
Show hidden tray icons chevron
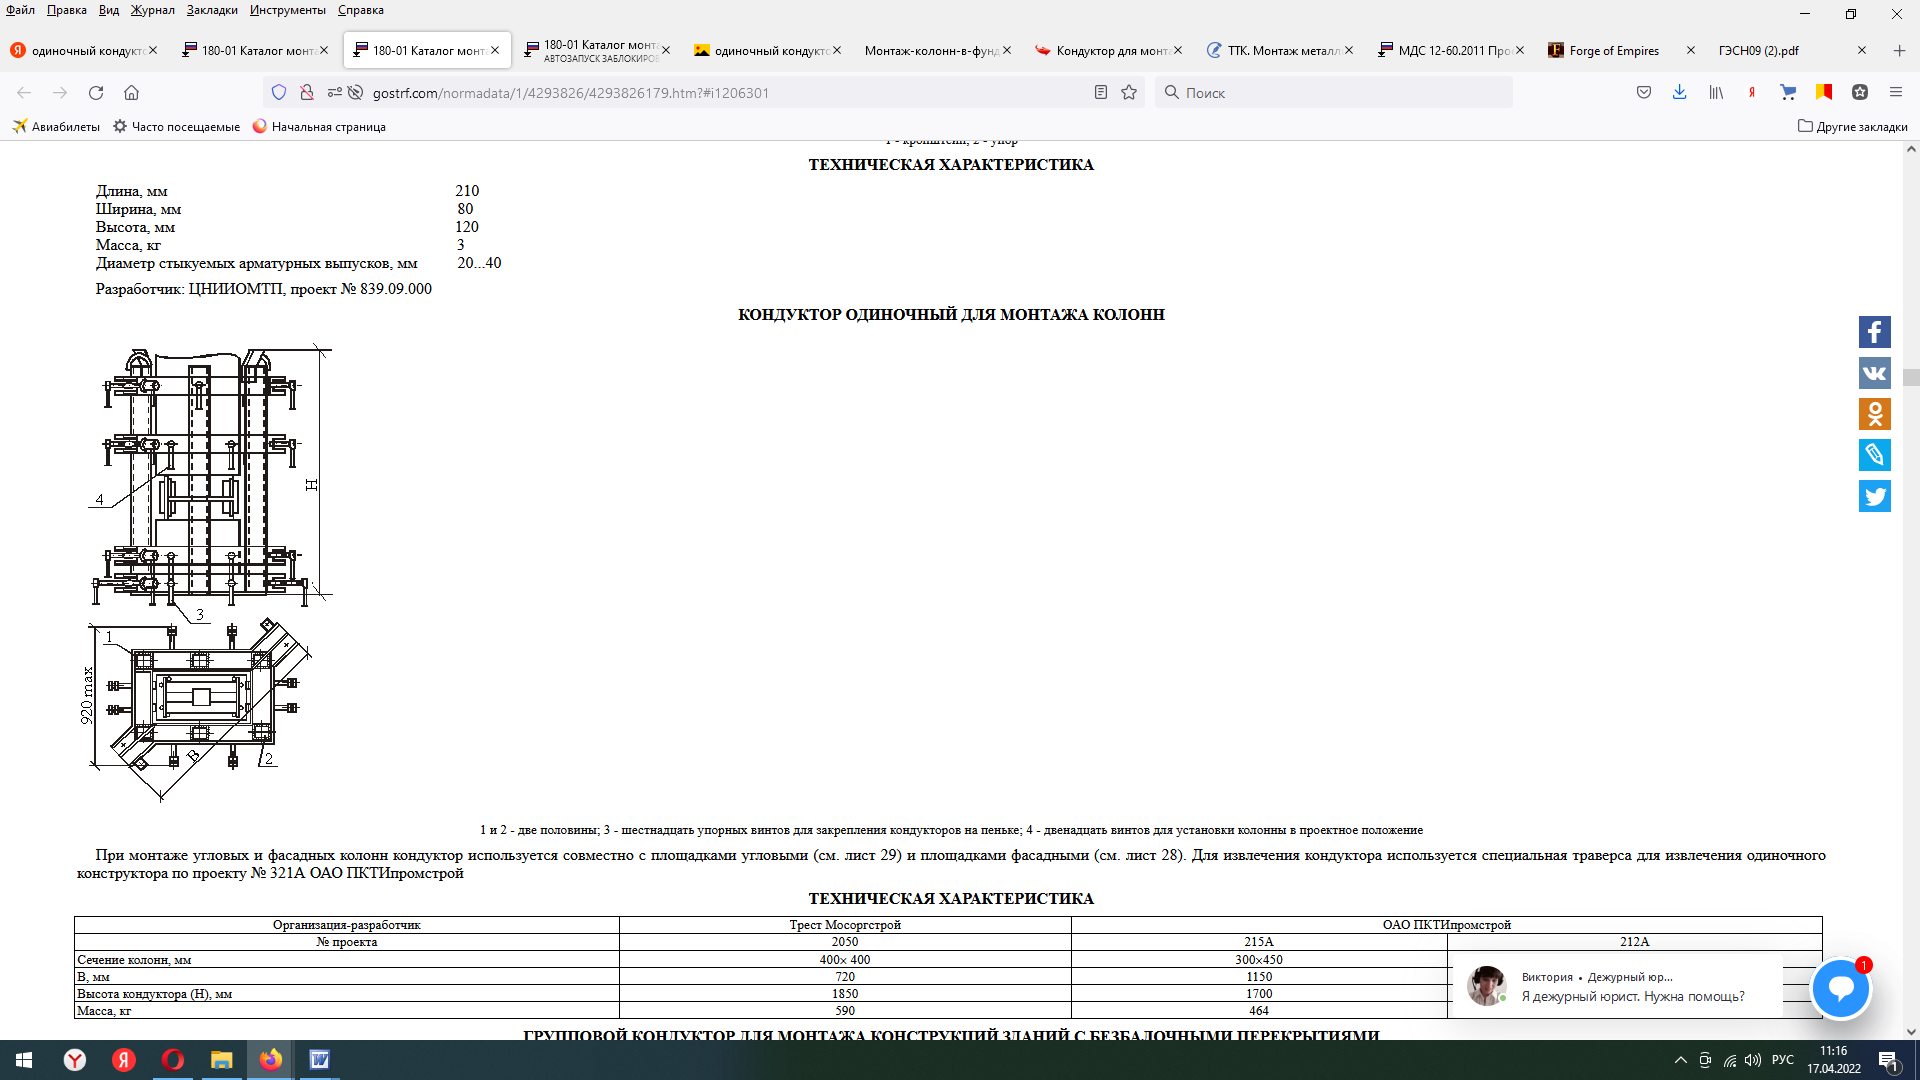coord(1681,1060)
